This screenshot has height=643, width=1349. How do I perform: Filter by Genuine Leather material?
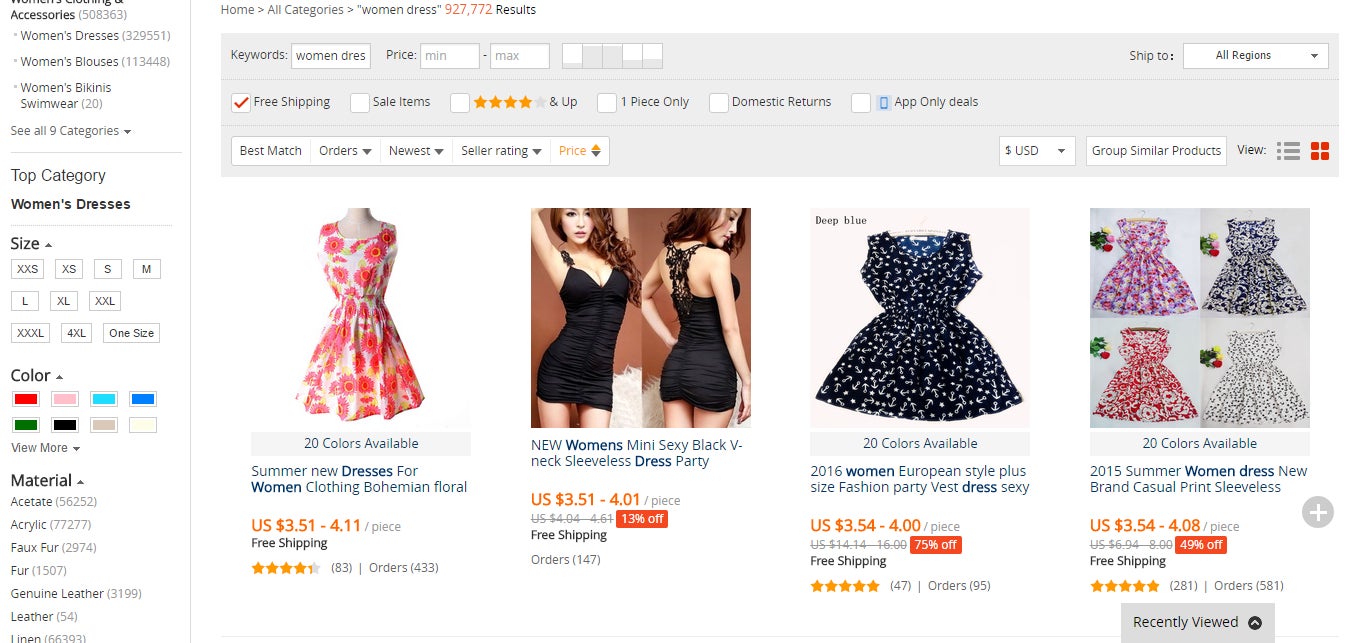(57, 594)
